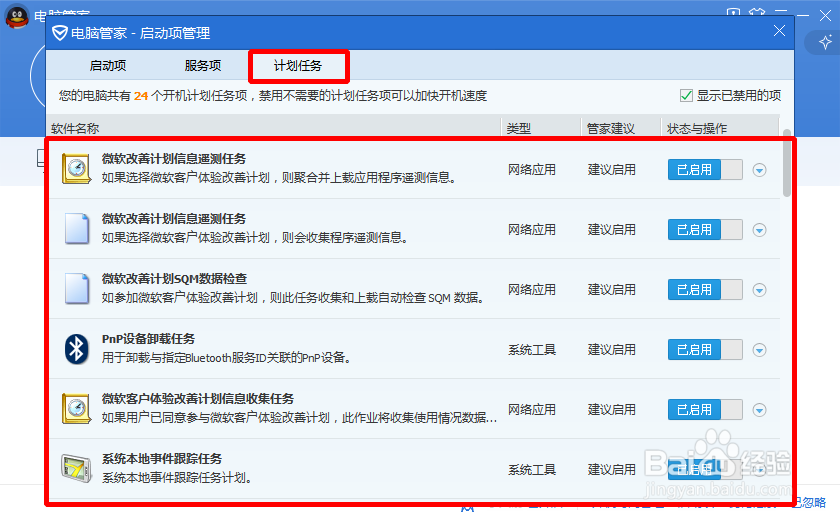Viewport: 840px width, 519px height.
Task: Expand options for 微软改善计划SQM数据检查
Action: point(759,290)
